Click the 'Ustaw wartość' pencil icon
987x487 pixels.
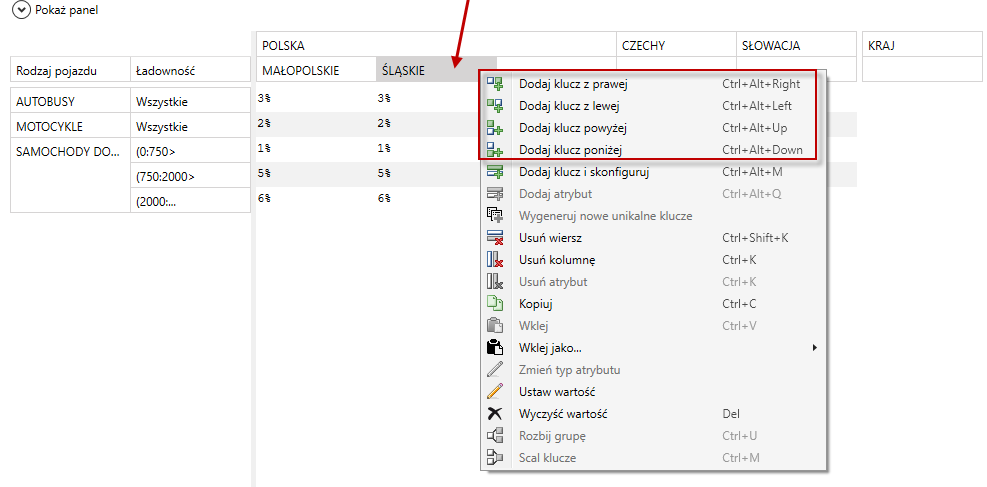(x=495, y=391)
